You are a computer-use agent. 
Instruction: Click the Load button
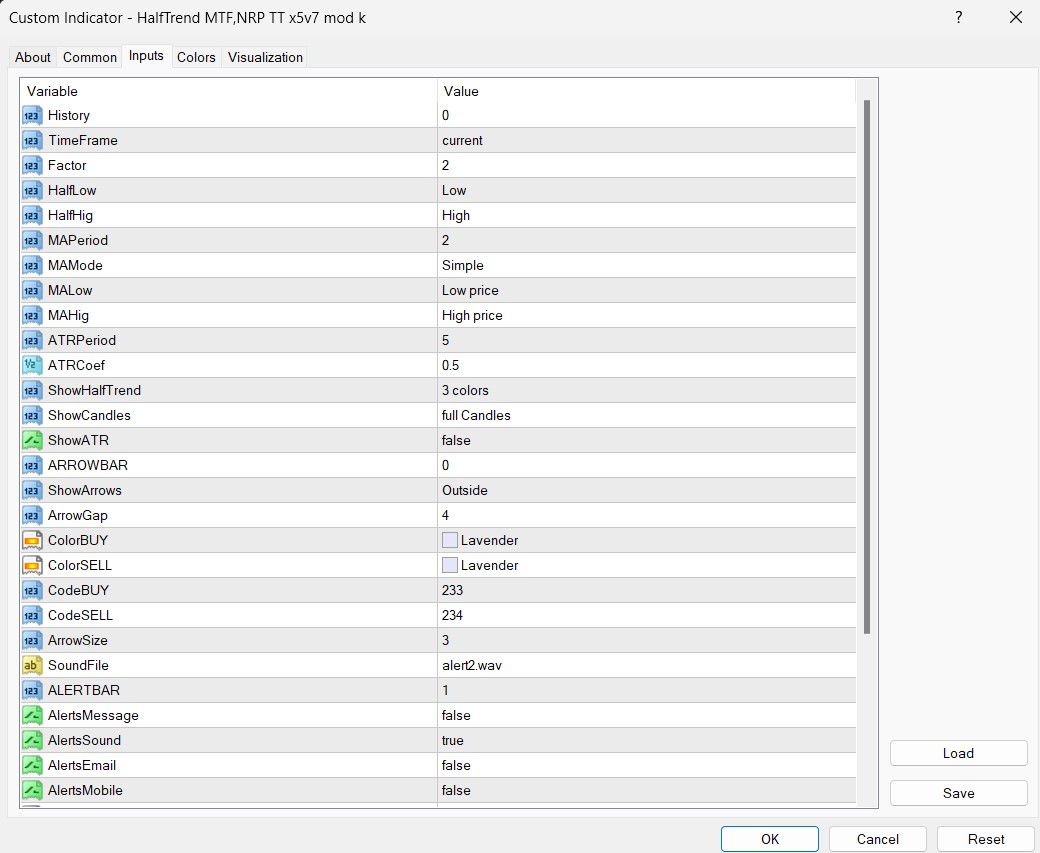(958, 753)
